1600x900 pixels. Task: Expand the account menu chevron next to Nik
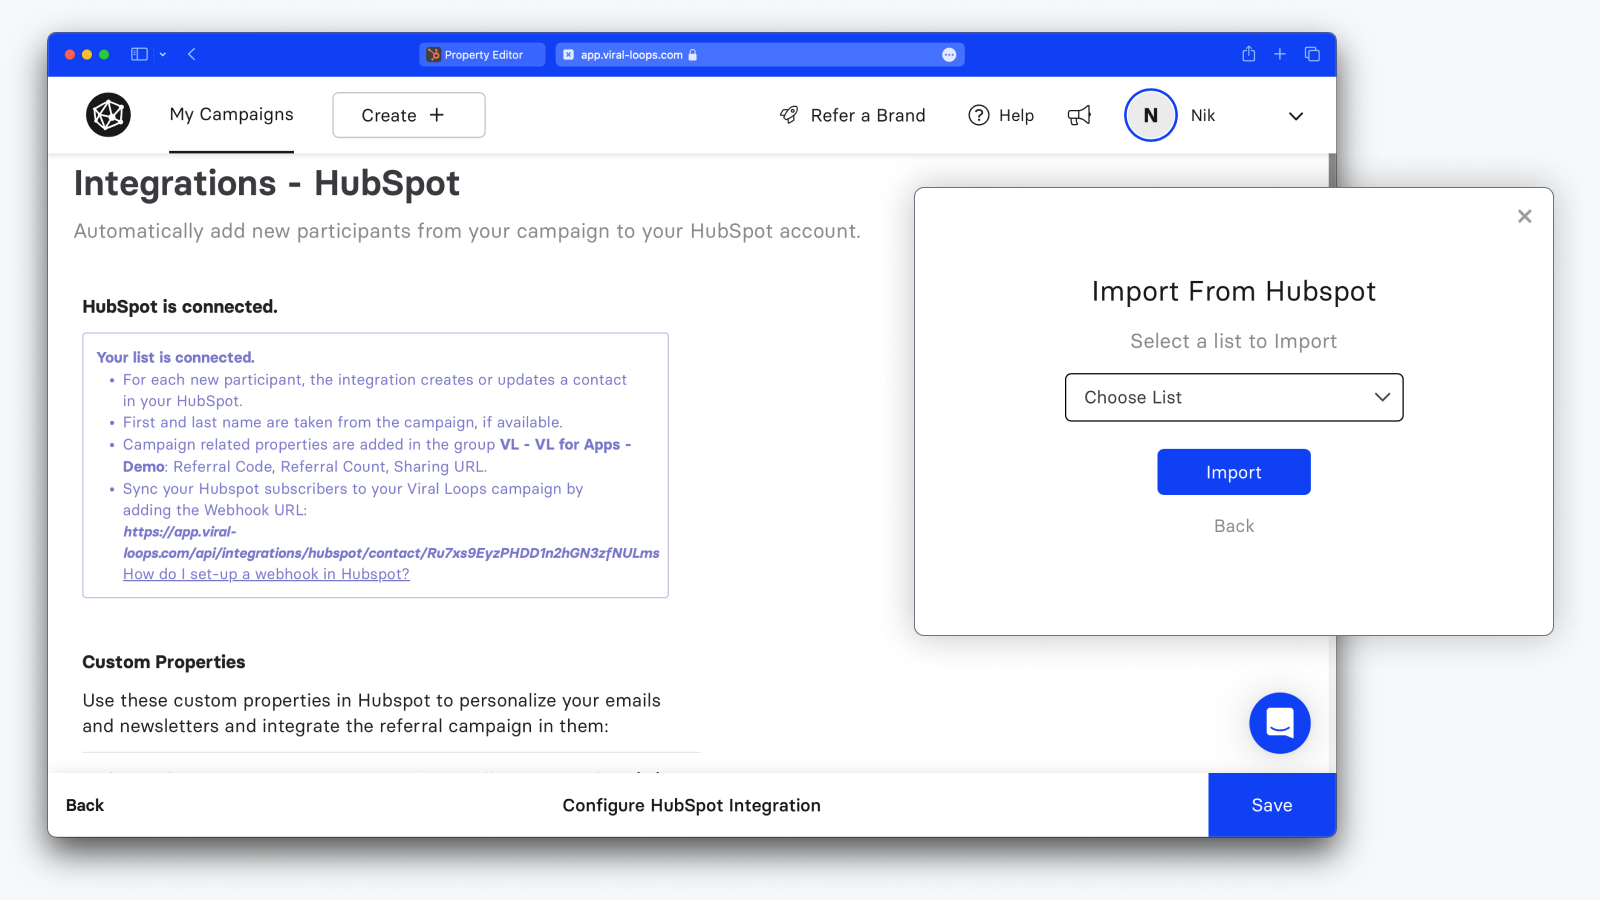pyautogui.click(x=1295, y=116)
